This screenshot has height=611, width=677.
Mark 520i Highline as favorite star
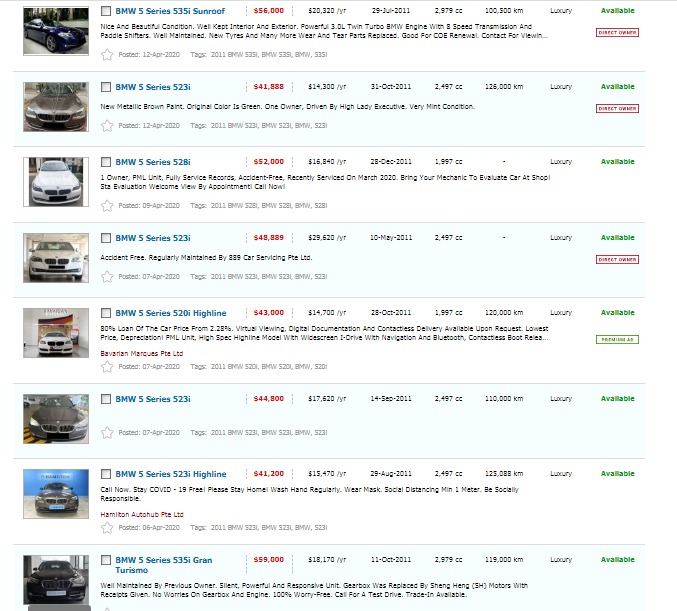coord(107,367)
